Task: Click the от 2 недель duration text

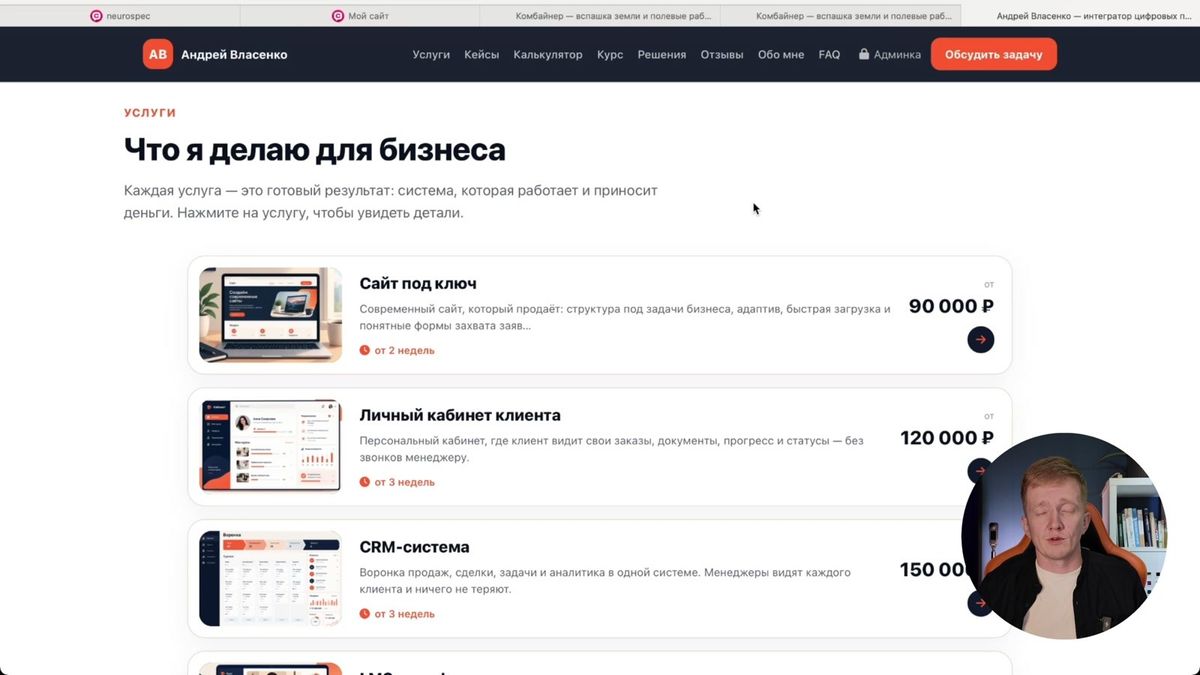Action: point(405,351)
